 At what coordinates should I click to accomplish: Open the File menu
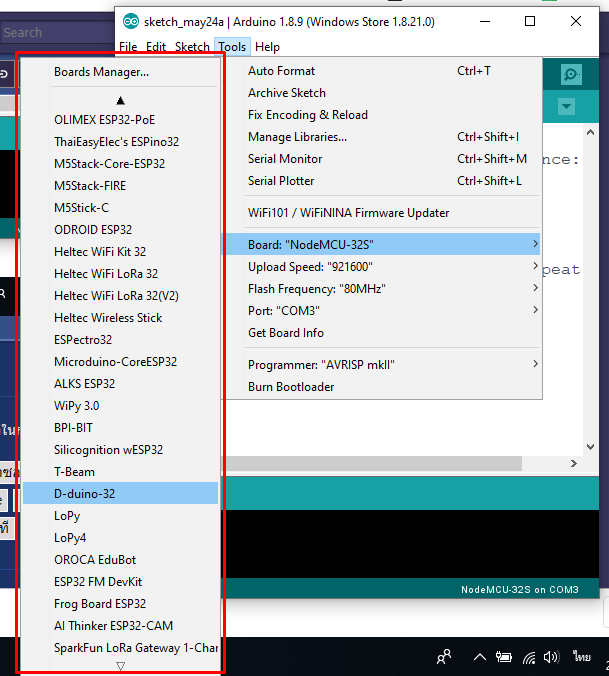pyautogui.click(x=128, y=47)
